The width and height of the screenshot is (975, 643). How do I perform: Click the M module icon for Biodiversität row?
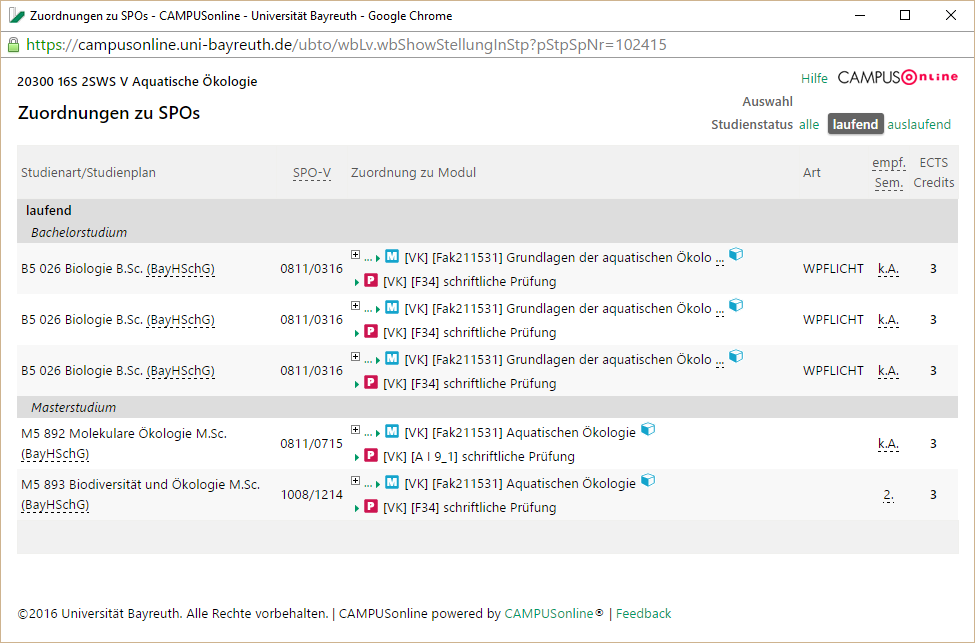click(392, 482)
